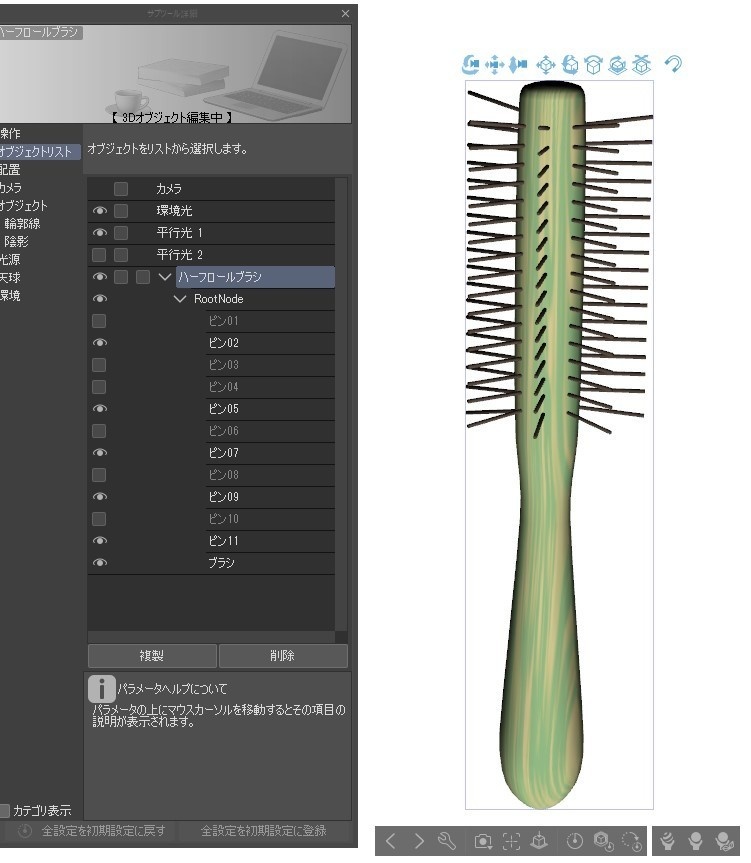This screenshot has height=863, width=751.
Task: Select previous 3D object arrow
Action: (390, 841)
